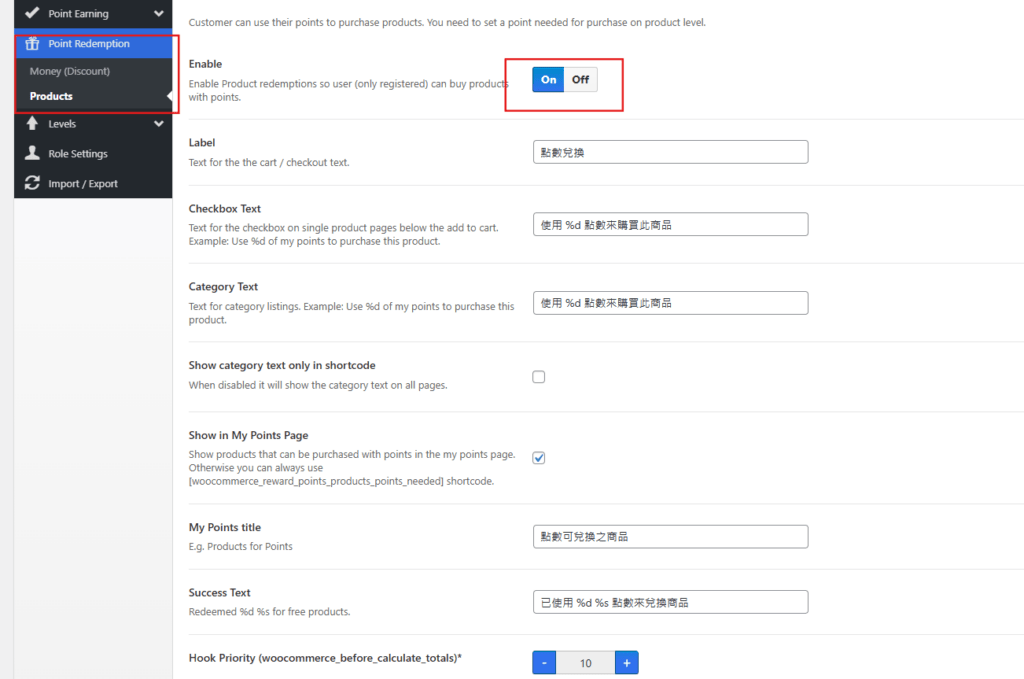Click the Label text input field
This screenshot has height=679, width=1024.
point(670,152)
